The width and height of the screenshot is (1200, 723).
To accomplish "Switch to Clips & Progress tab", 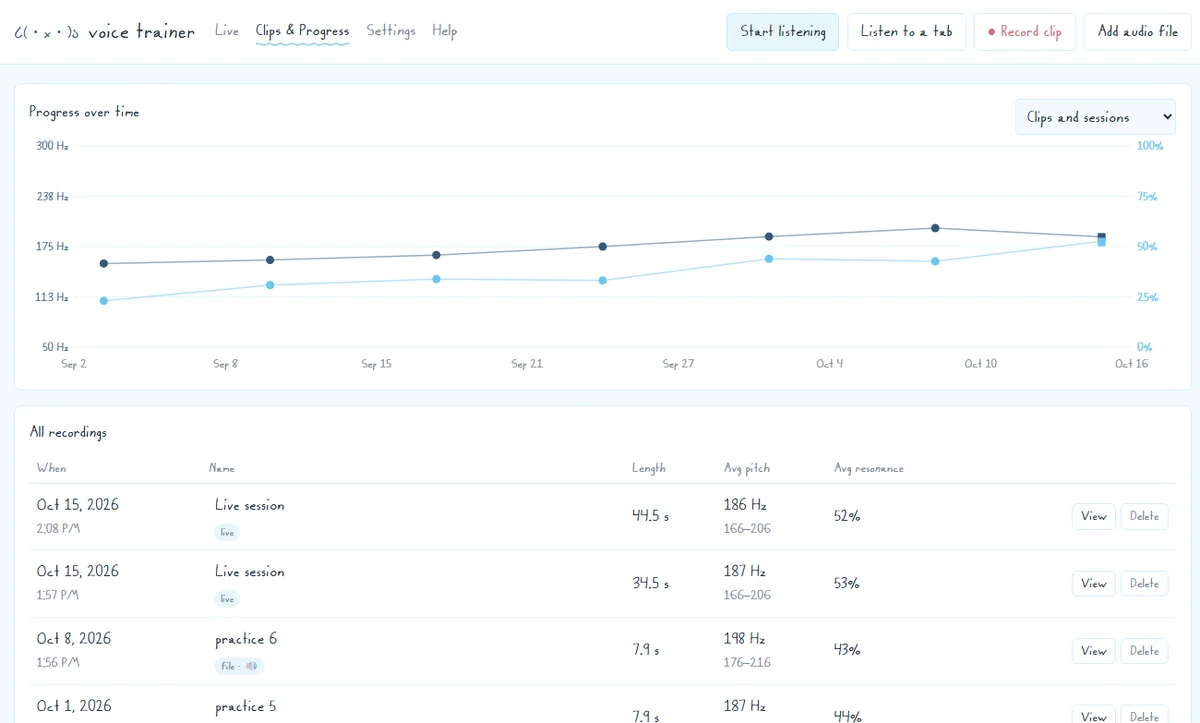I will (x=302, y=31).
